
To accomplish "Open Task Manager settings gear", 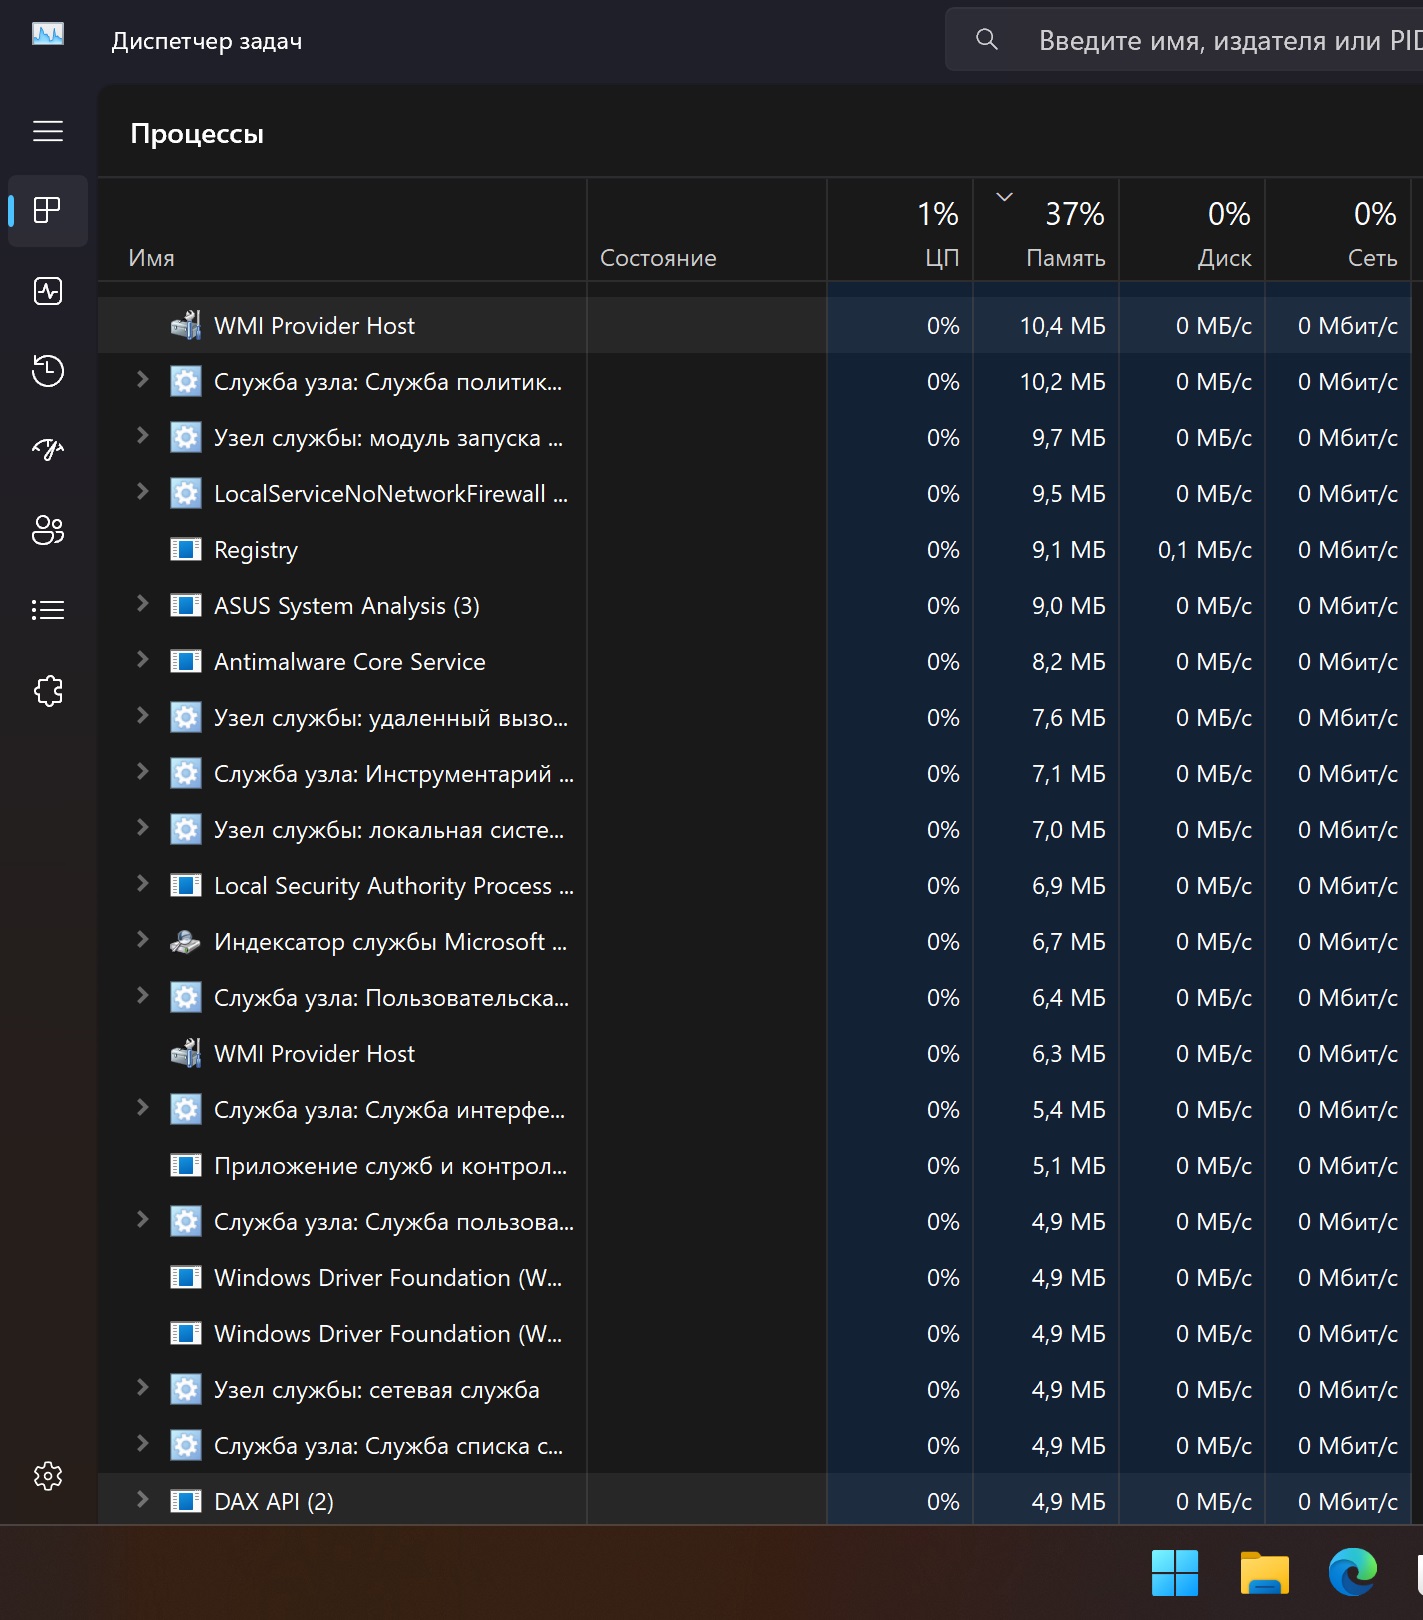I will point(48,1476).
